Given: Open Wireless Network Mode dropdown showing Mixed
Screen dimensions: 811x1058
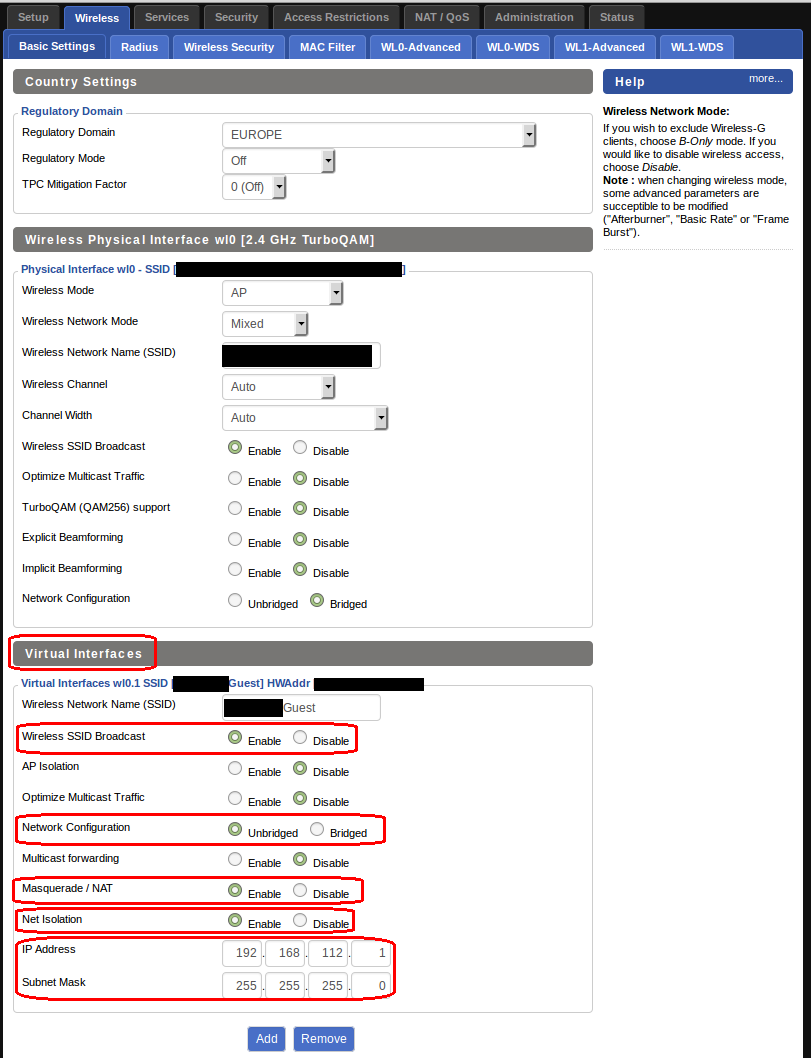Looking at the screenshot, I should coord(264,324).
